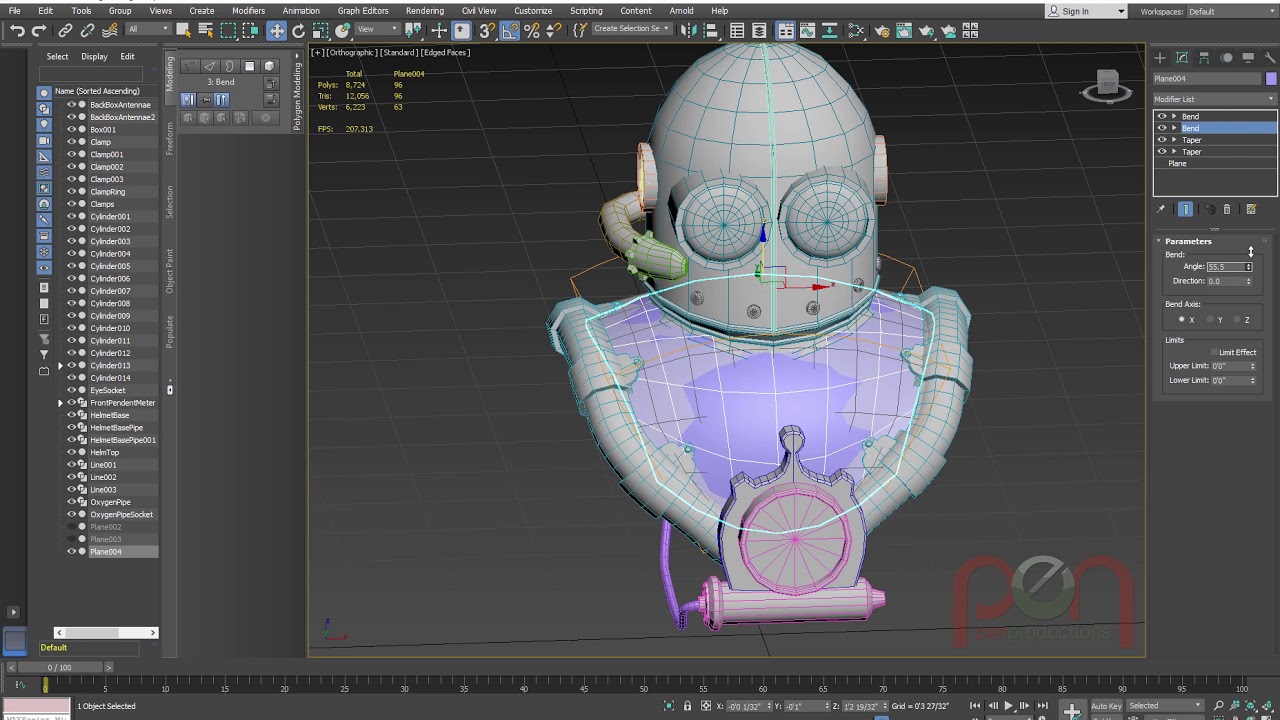The height and width of the screenshot is (720, 1280).
Task: Switch to the Create panel plus icon
Action: click(1160, 58)
